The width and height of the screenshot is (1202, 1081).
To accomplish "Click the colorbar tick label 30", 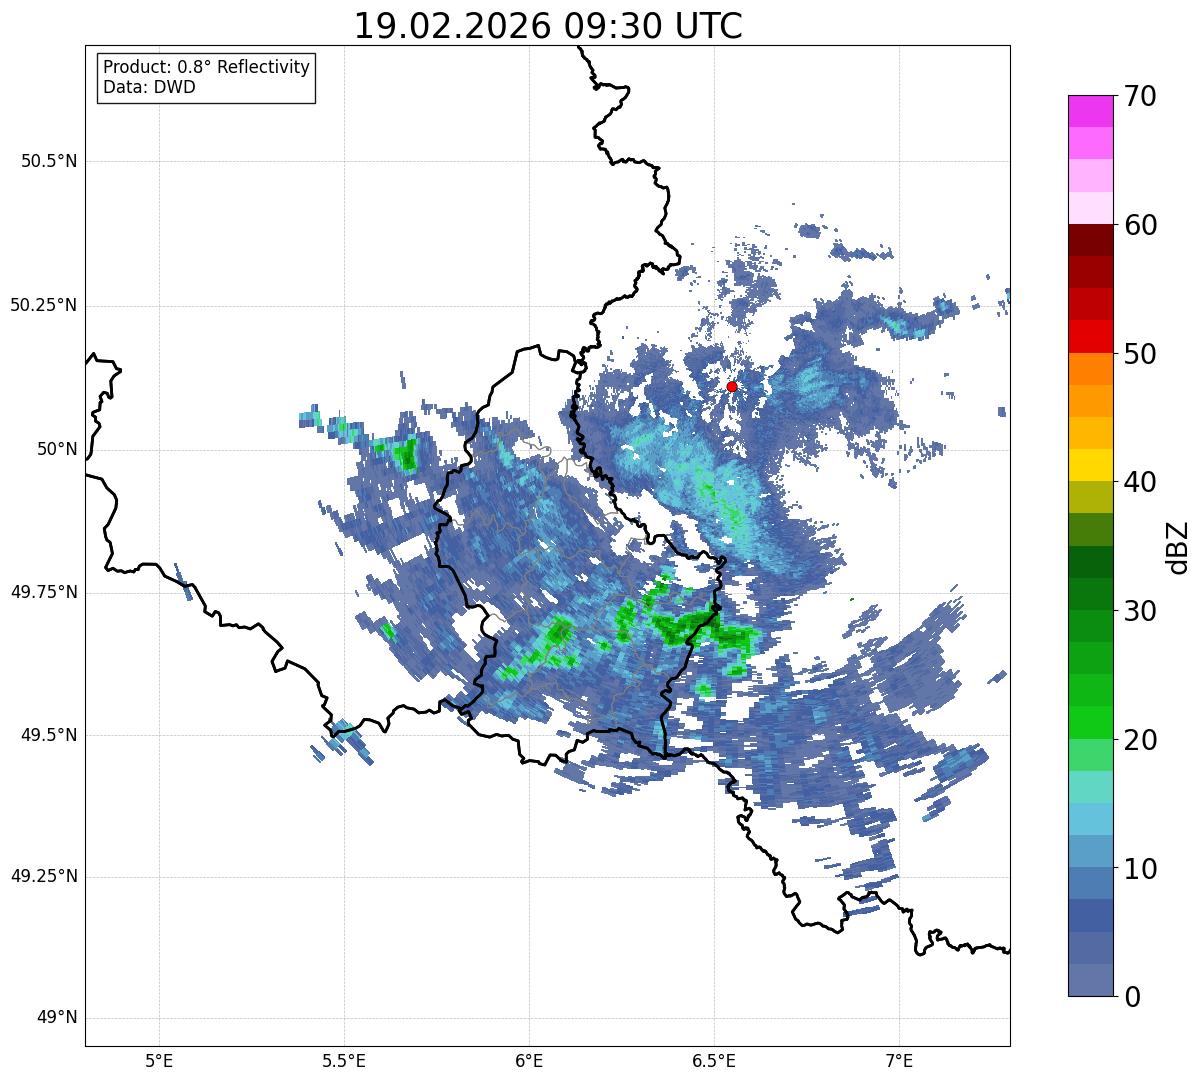I will 1140,611.
